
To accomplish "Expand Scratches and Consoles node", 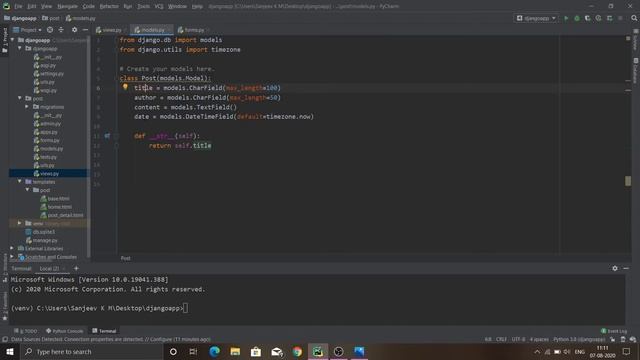I will click(12, 256).
